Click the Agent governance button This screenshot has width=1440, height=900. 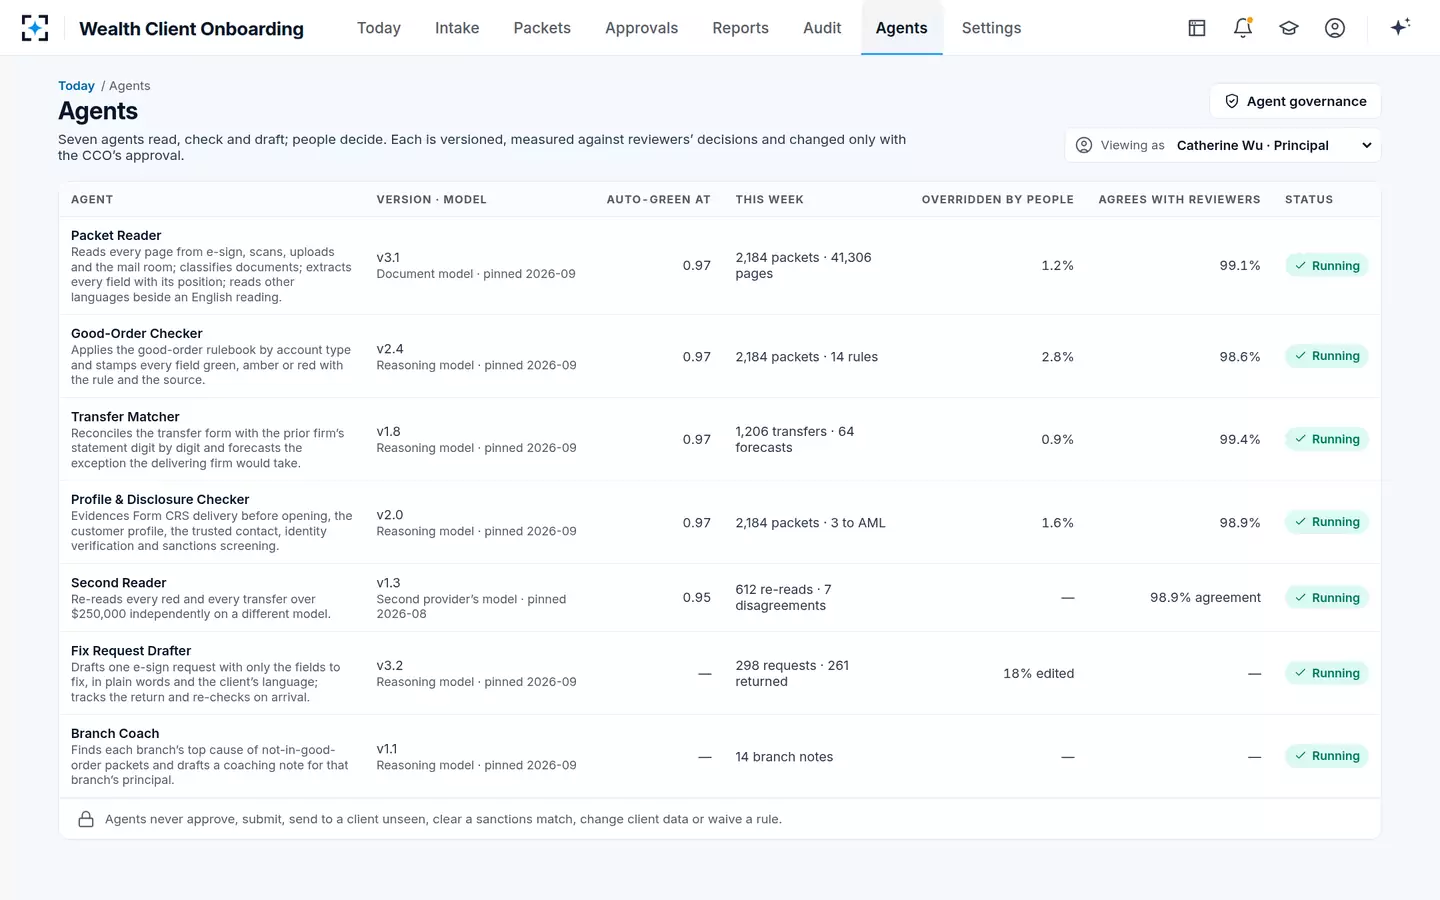[x=1295, y=101]
